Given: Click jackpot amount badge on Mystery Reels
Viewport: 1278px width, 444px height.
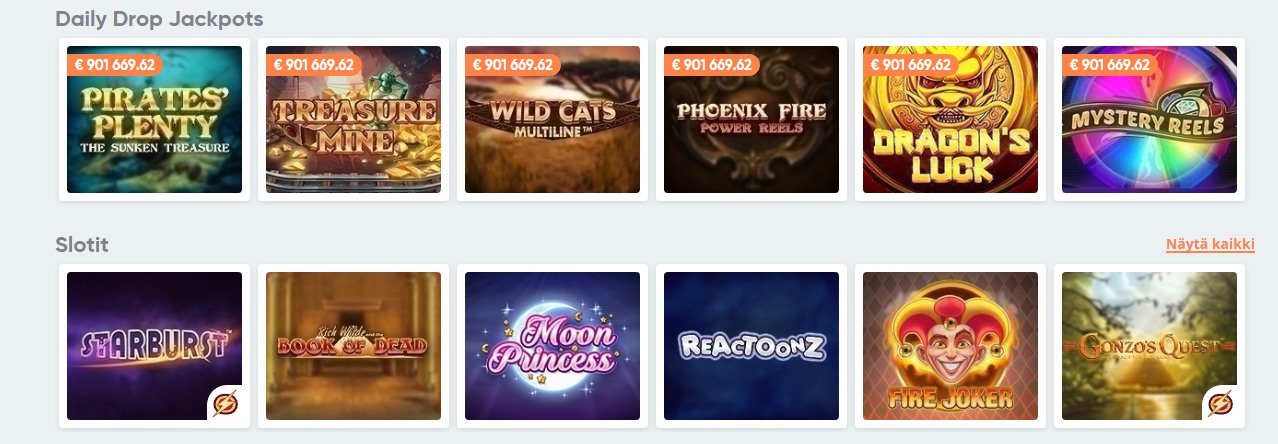Looking at the screenshot, I should coord(1109,65).
